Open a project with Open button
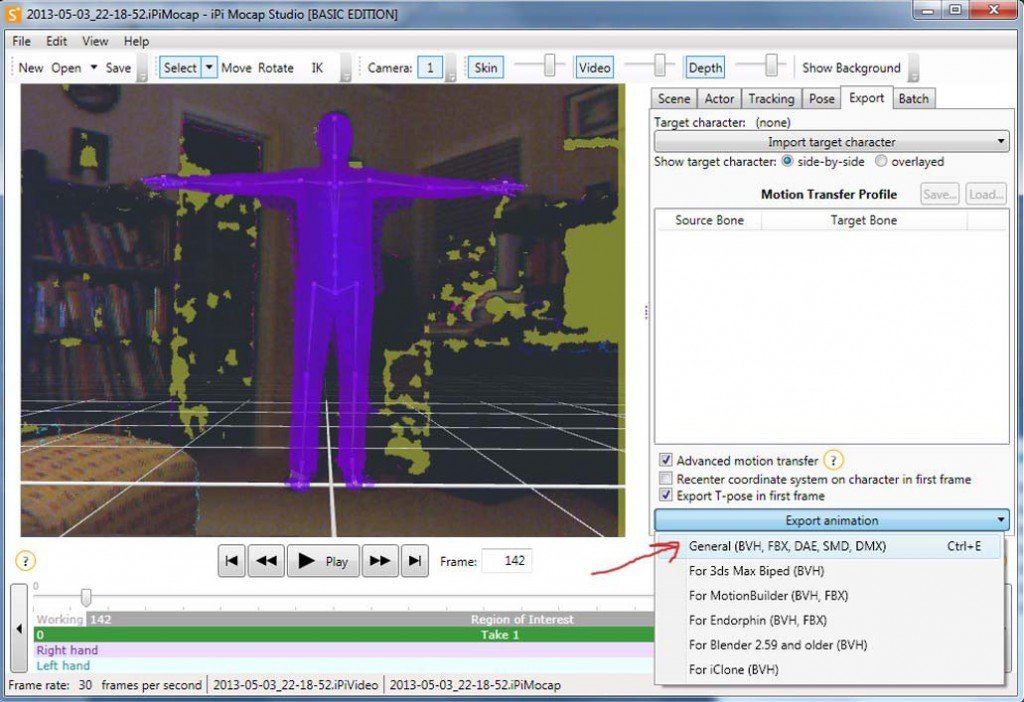The height and width of the screenshot is (702, 1024). click(x=66, y=68)
